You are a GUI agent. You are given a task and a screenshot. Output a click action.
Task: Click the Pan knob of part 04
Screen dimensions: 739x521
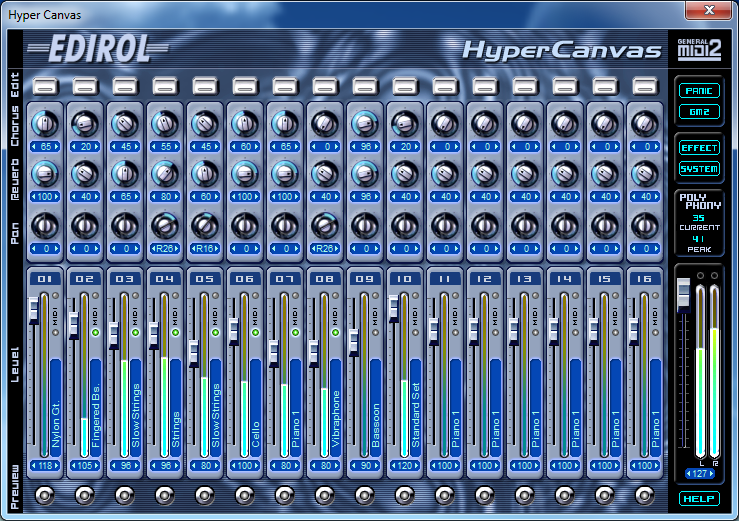[165, 225]
